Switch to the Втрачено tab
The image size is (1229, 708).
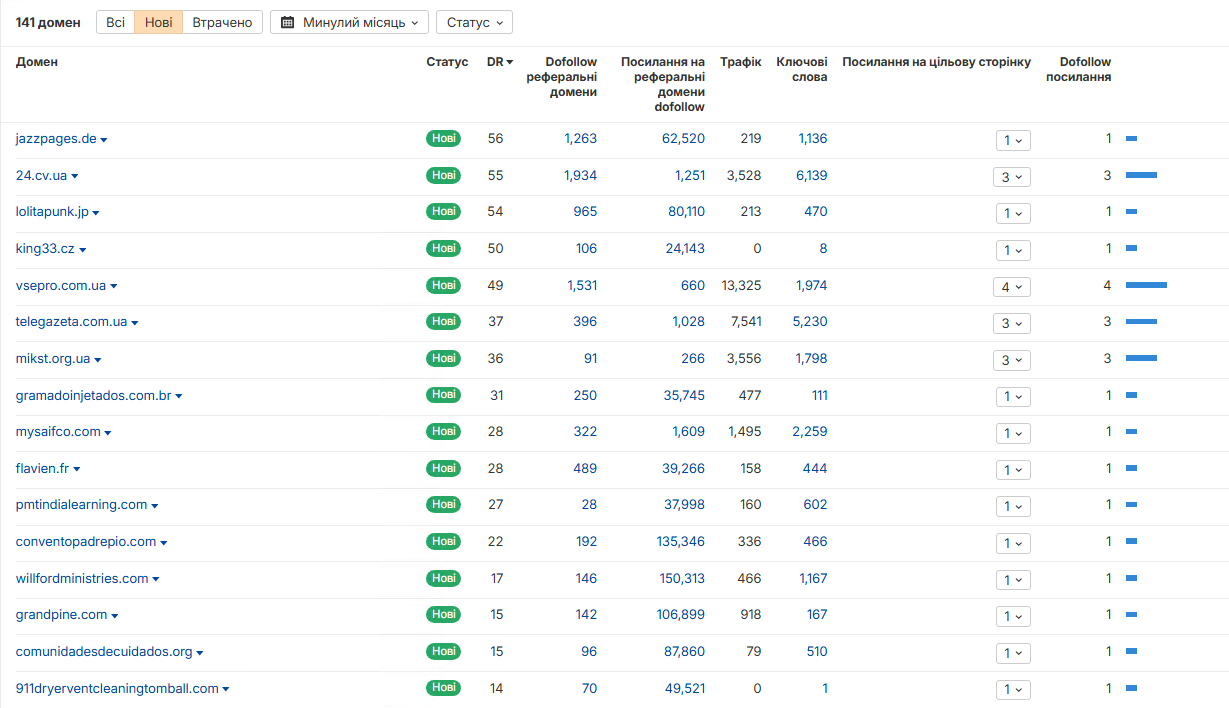(223, 22)
